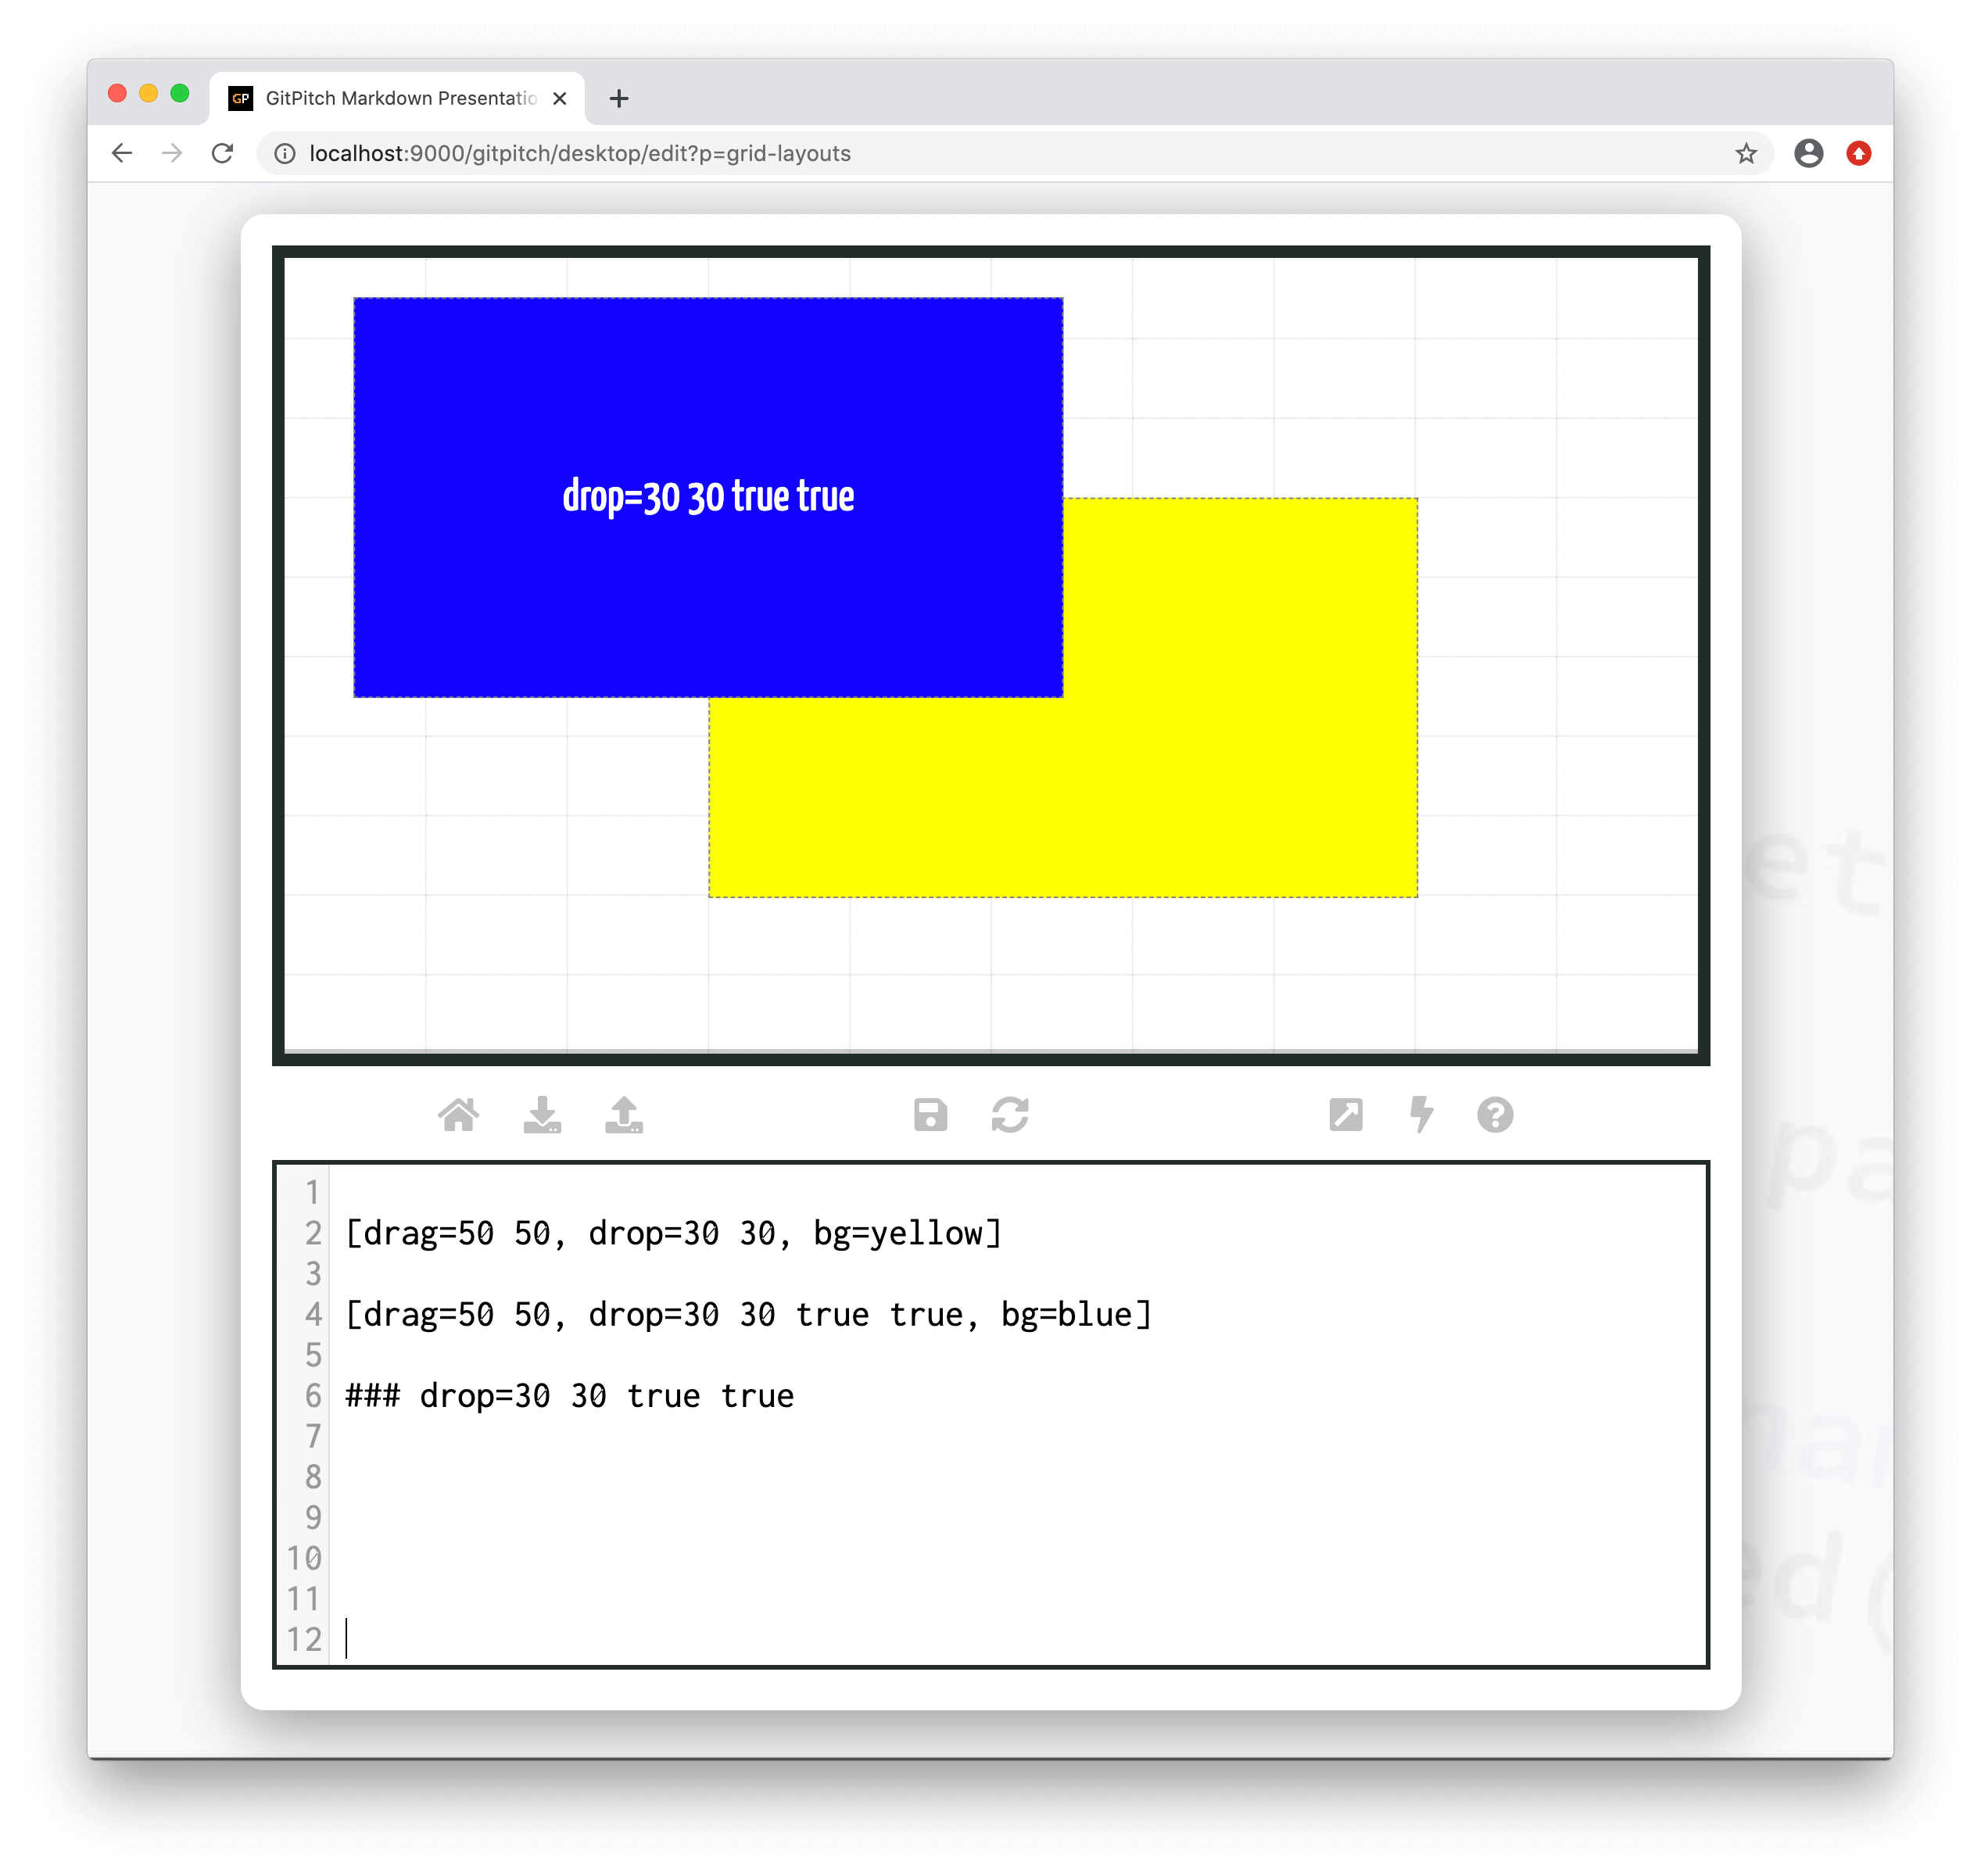Image resolution: width=1981 pixels, height=1876 pixels.
Task: Select the GitPitch Markdown Presentation tab
Action: coord(397,98)
